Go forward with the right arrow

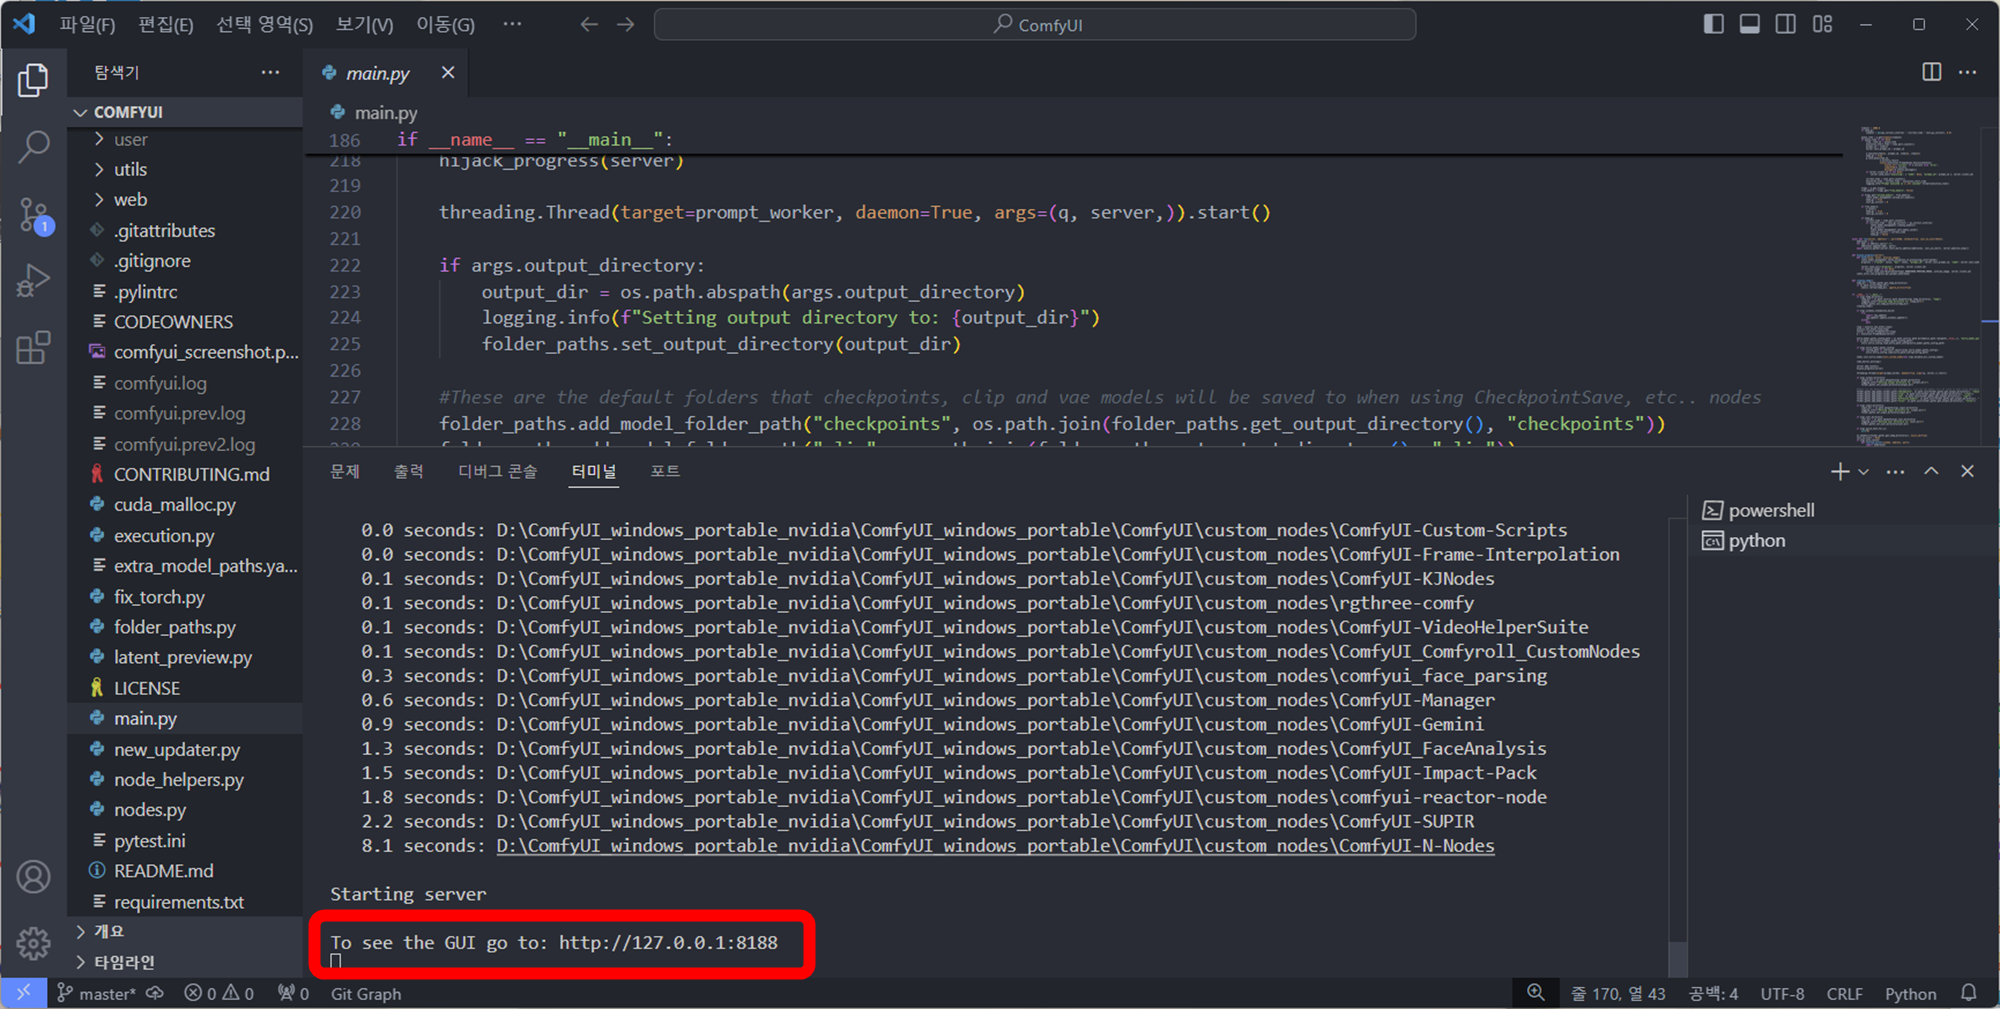click(x=626, y=24)
